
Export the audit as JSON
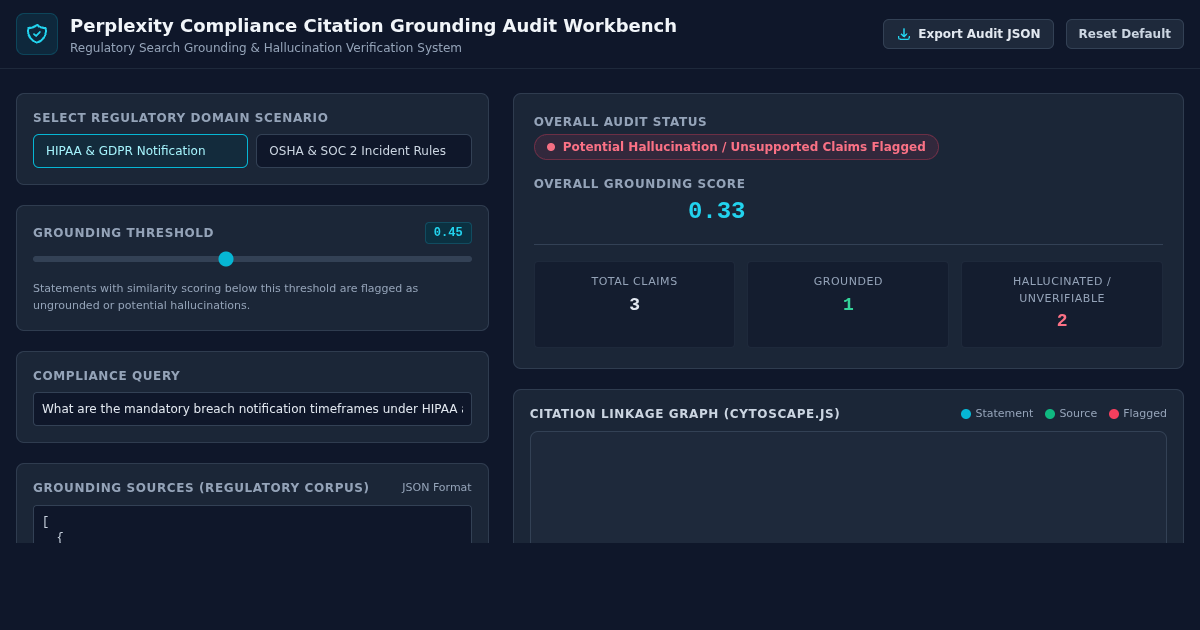tap(968, 34)
